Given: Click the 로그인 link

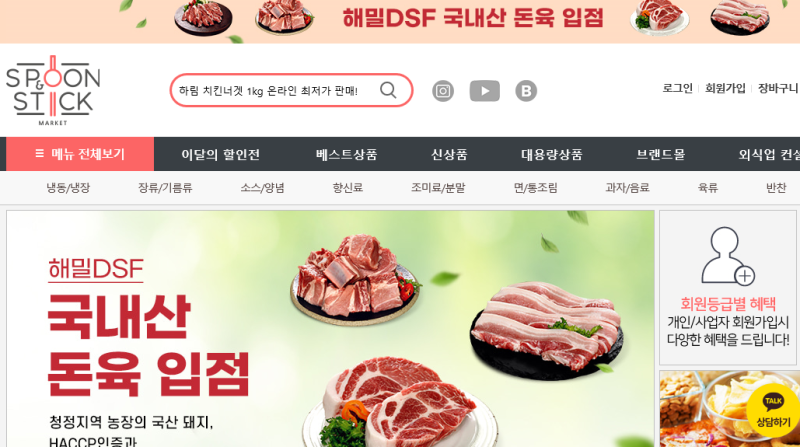Looking at the screenshot, I should click(x=677, y=88).
